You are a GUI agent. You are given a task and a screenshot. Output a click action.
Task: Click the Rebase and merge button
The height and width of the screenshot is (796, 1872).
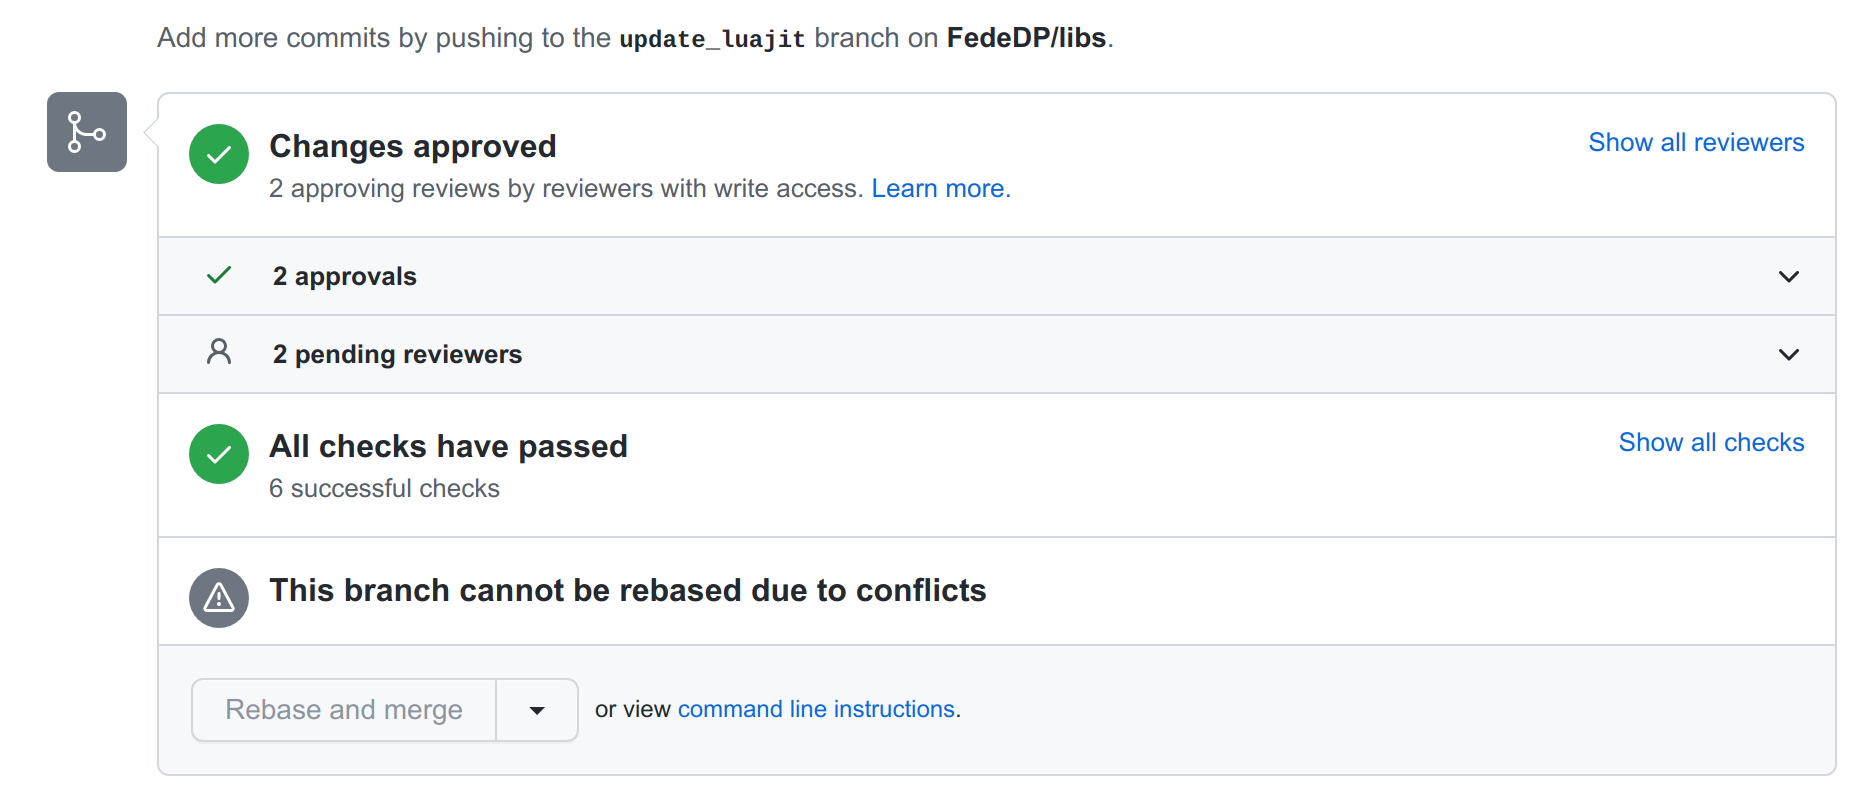coord(343,710)
